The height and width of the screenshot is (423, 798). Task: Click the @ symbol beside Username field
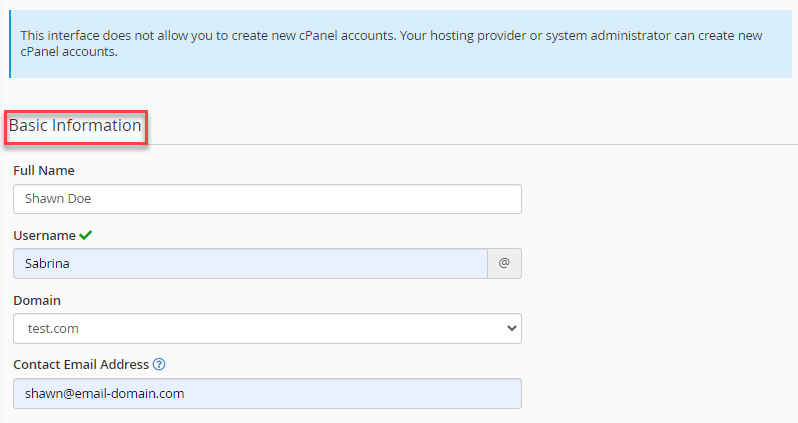point(504,264)
